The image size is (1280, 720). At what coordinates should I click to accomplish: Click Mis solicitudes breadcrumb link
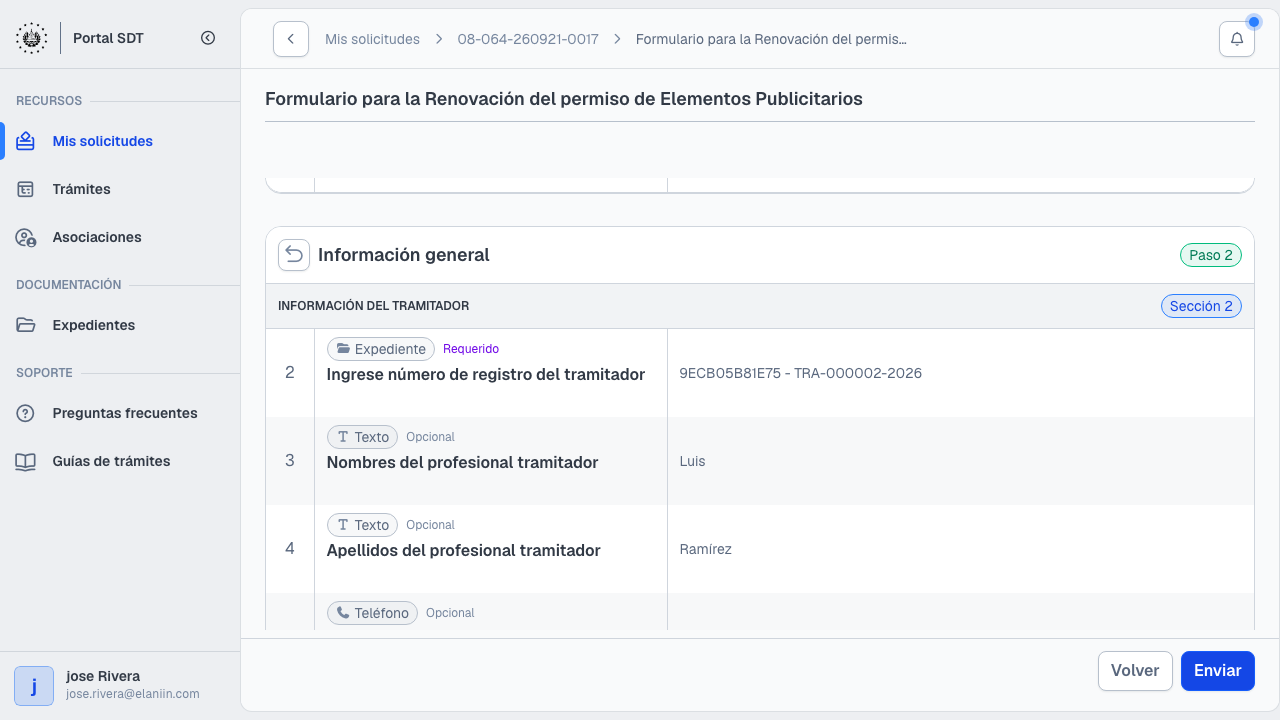372,39
